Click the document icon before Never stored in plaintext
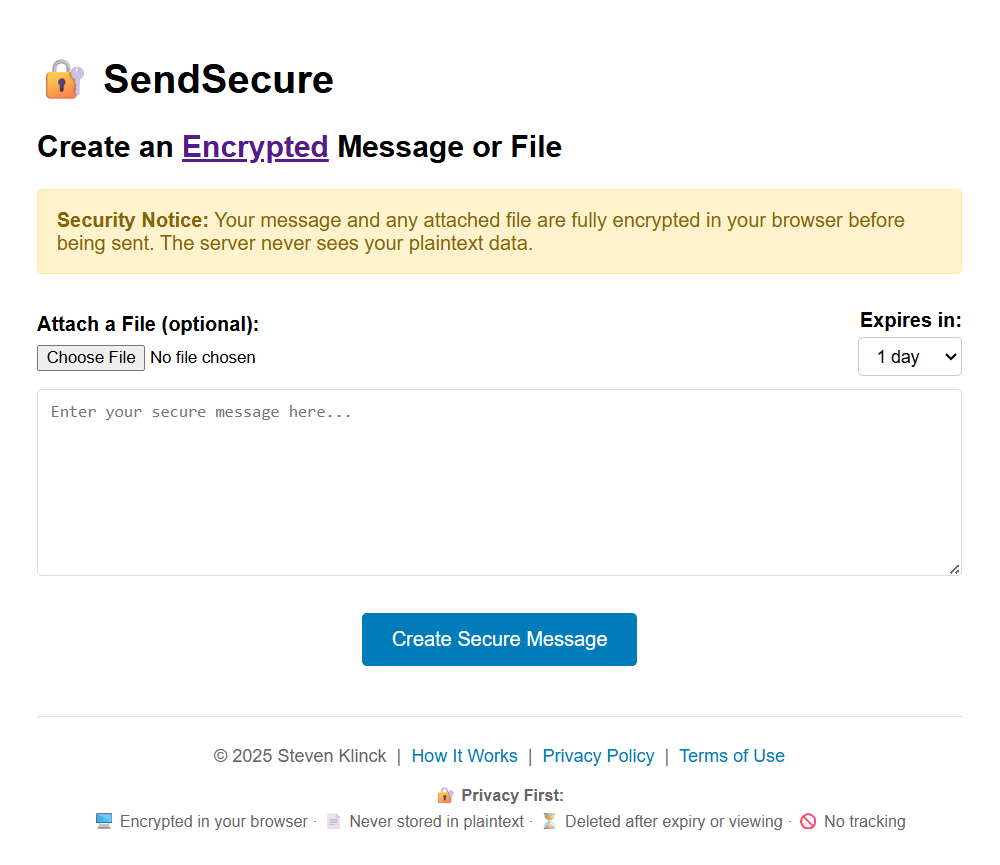1000x865 pixels. 334,821
